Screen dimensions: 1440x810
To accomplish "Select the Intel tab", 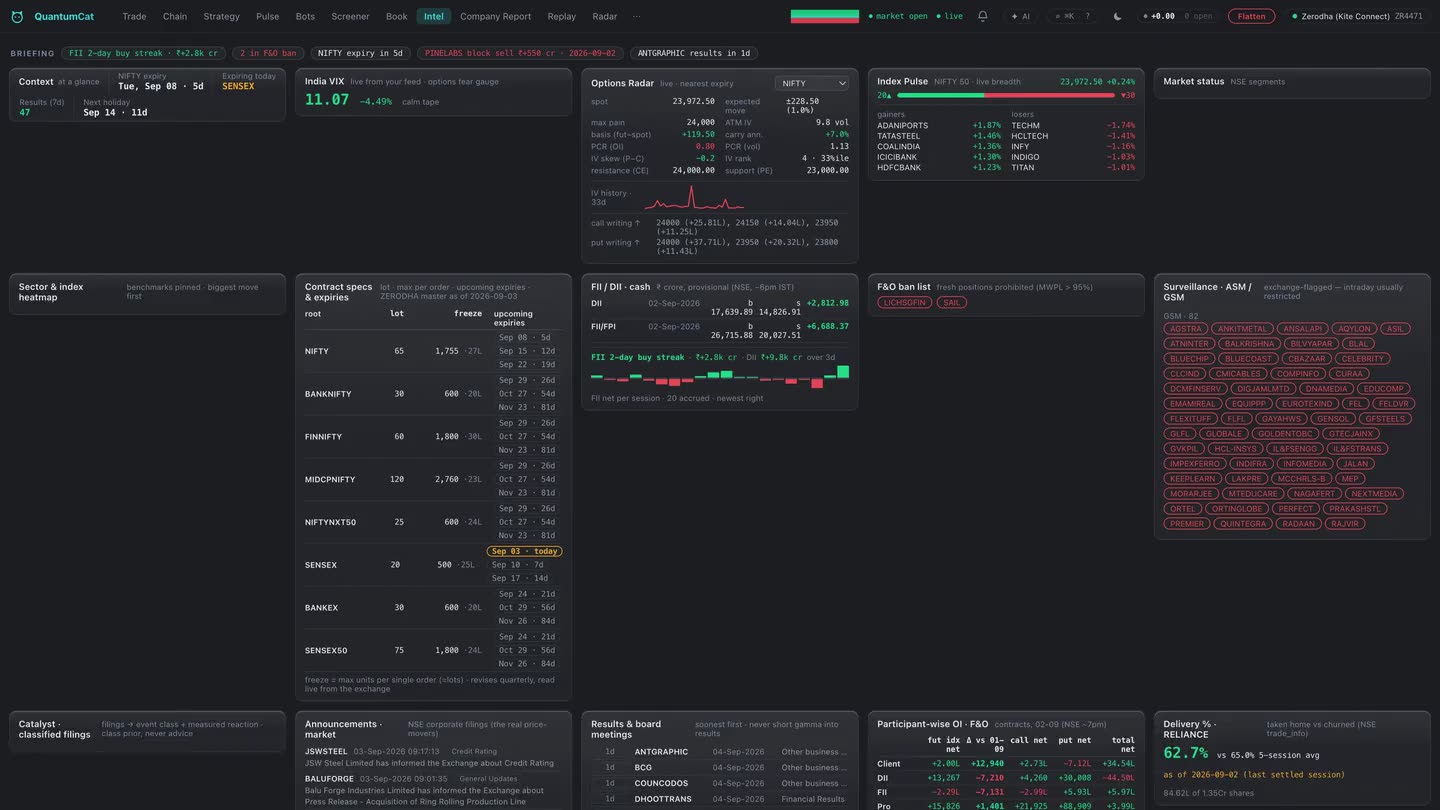I will click(434, 16).
